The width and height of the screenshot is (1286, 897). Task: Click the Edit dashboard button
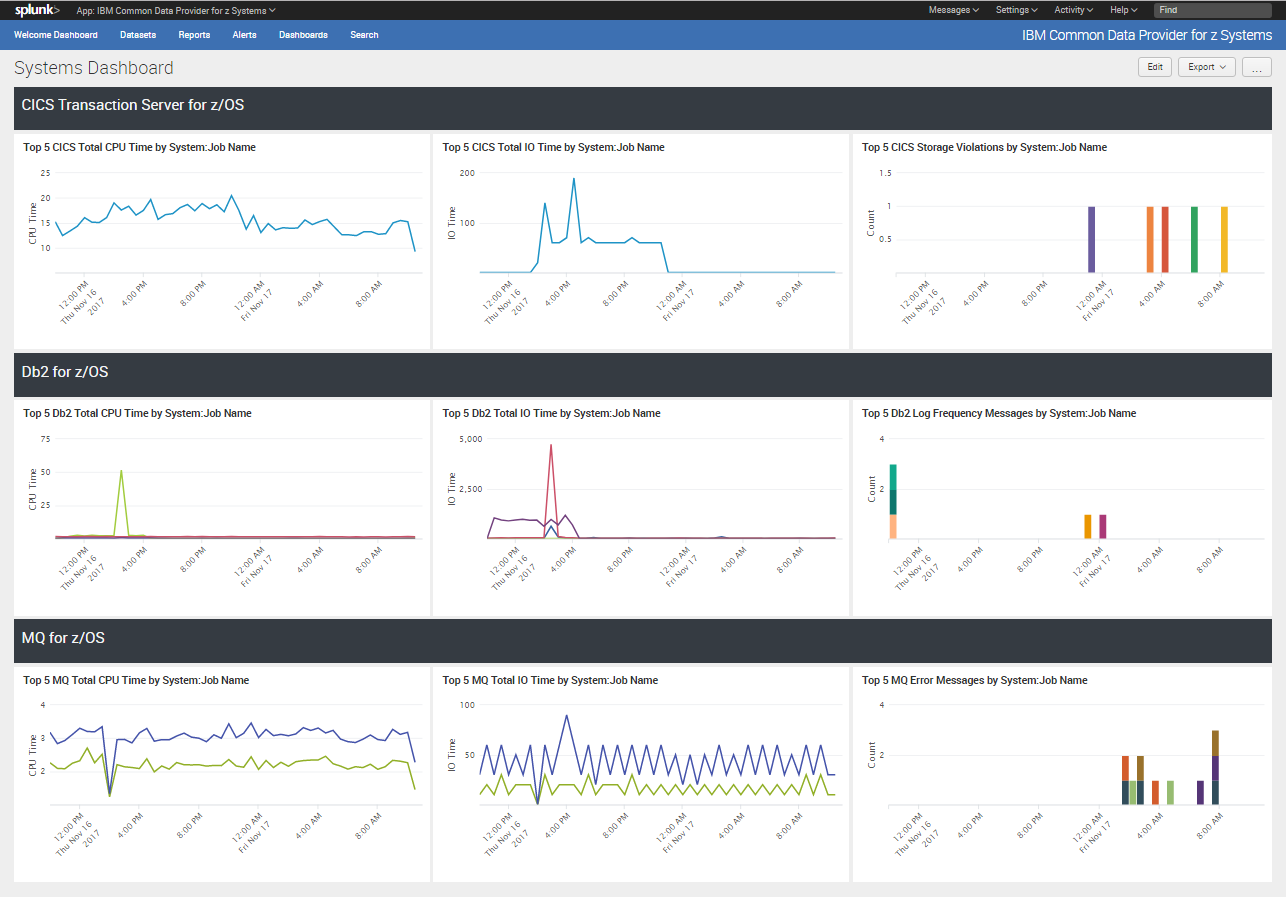[x=1155, y=67]
